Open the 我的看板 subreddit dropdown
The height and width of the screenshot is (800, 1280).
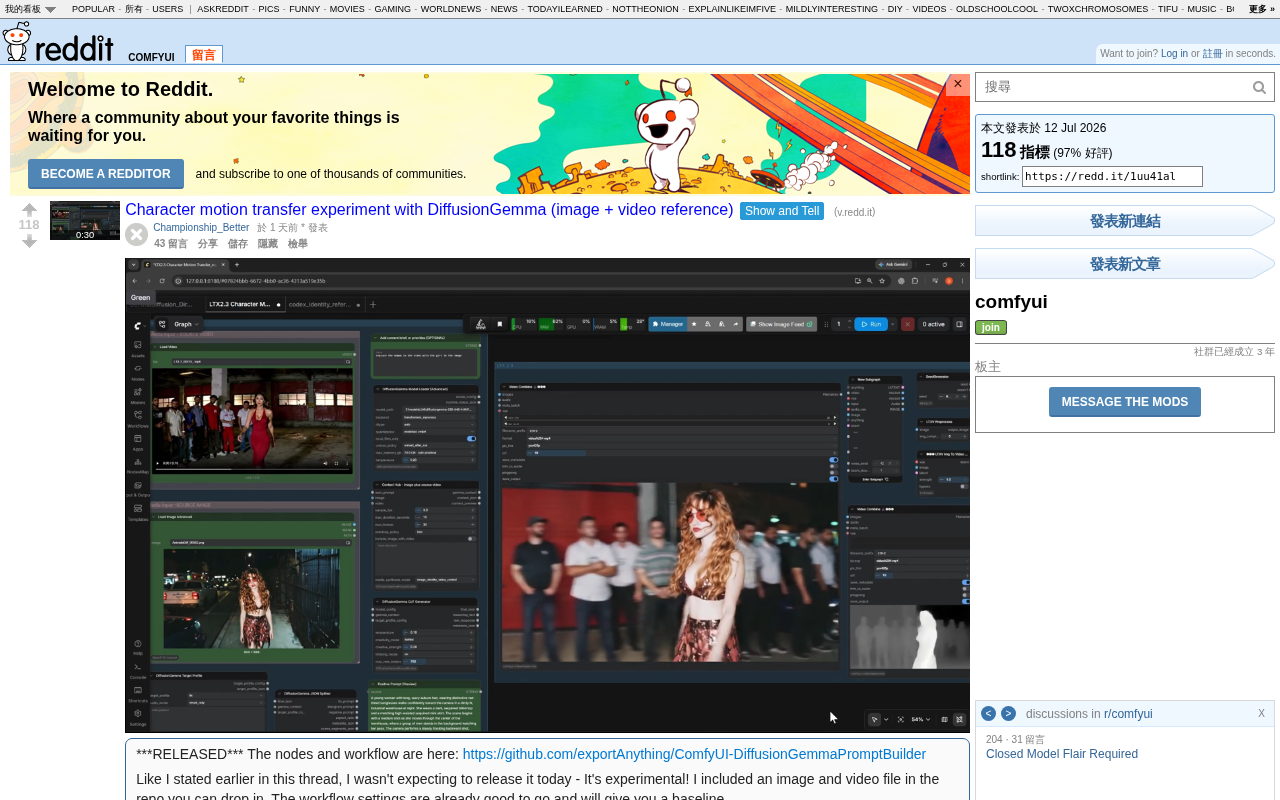tap(30, 9)
